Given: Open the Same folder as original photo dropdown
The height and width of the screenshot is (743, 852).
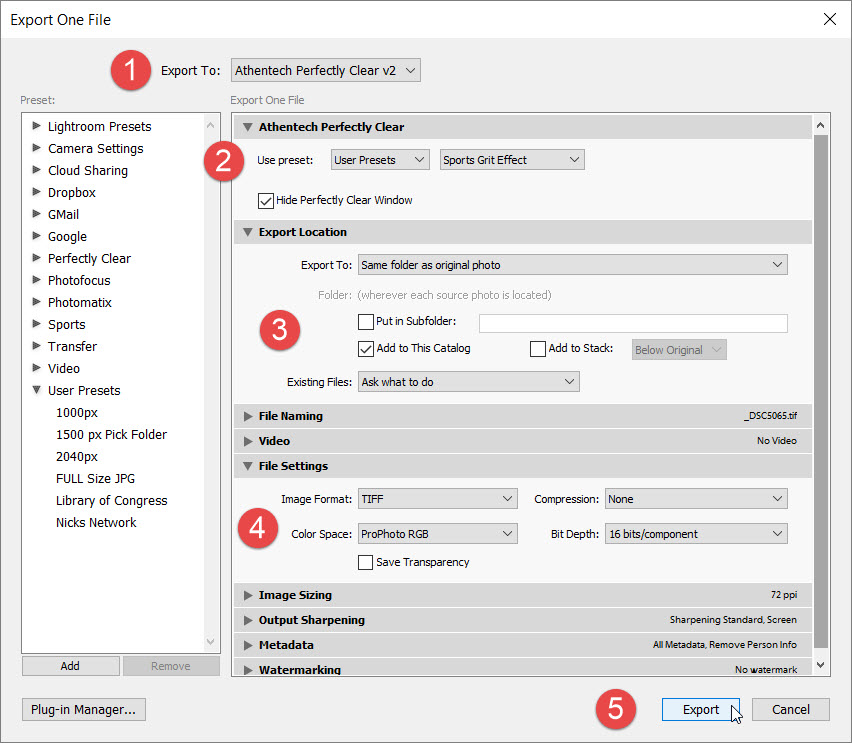Looking at the screenshot, I should click(x=573, y=265).
